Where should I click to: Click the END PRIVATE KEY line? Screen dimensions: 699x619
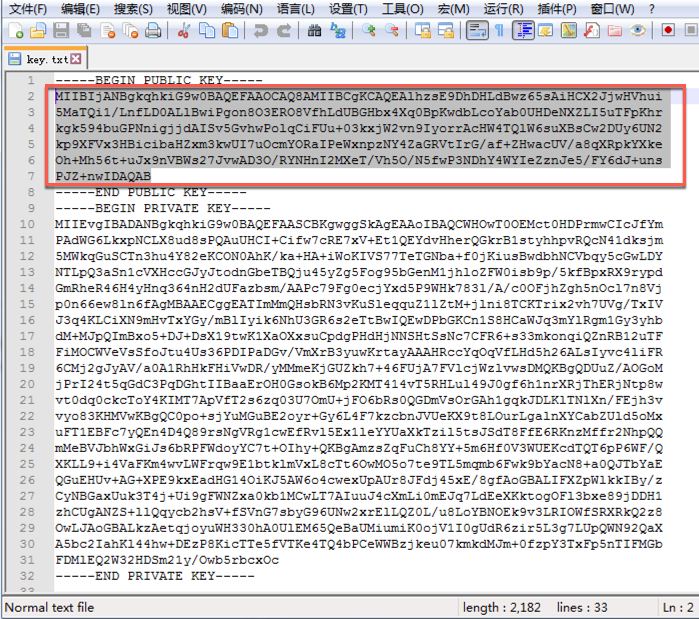click(155, 576)
